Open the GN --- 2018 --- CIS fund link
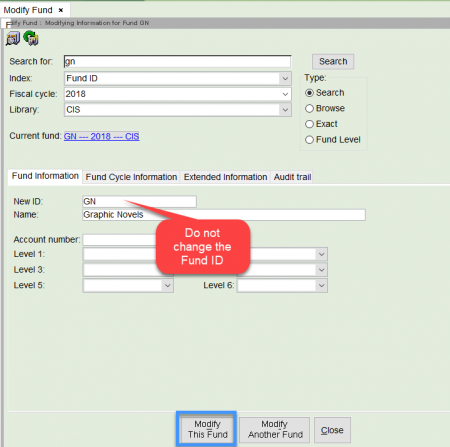The height and width of the screenshot is (447, 450). point(102,136)
